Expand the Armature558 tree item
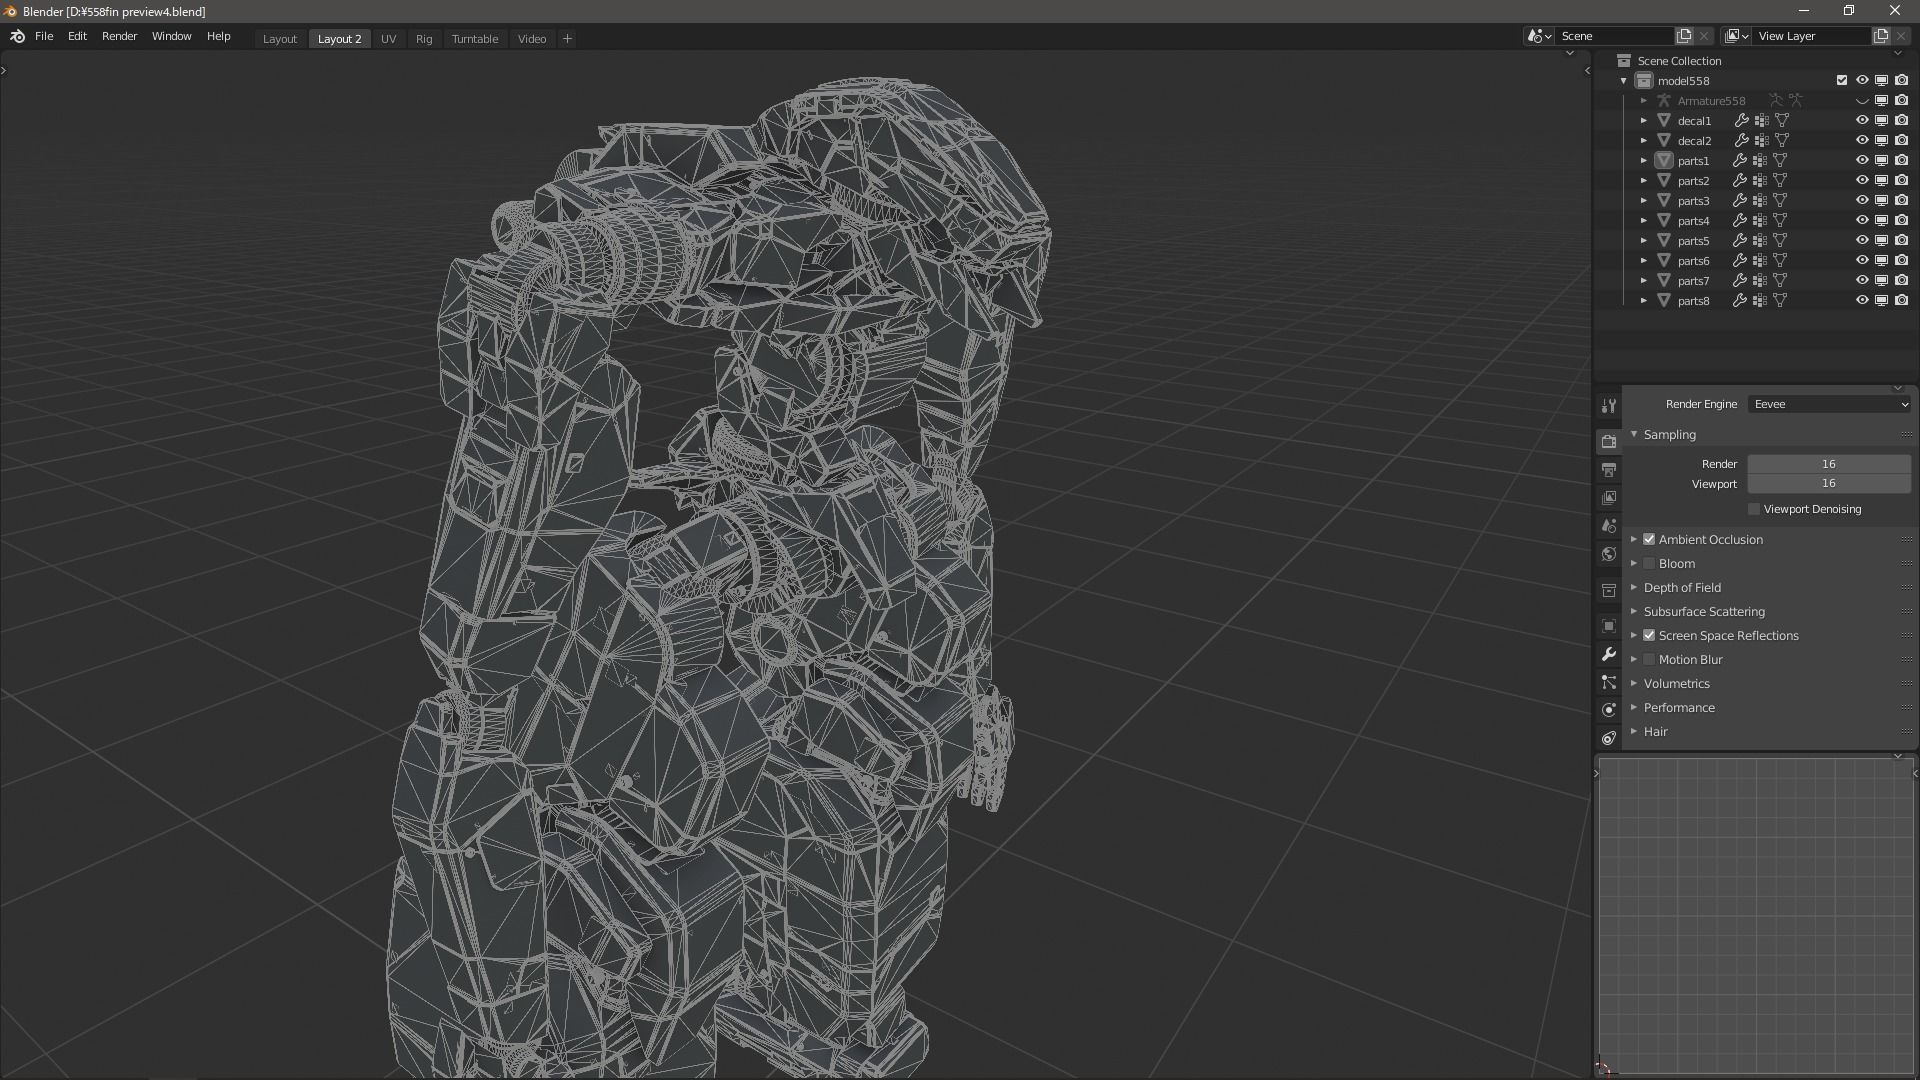Image resolution: width=1920 pixels, height=1080 pixels. point(1644,101)
